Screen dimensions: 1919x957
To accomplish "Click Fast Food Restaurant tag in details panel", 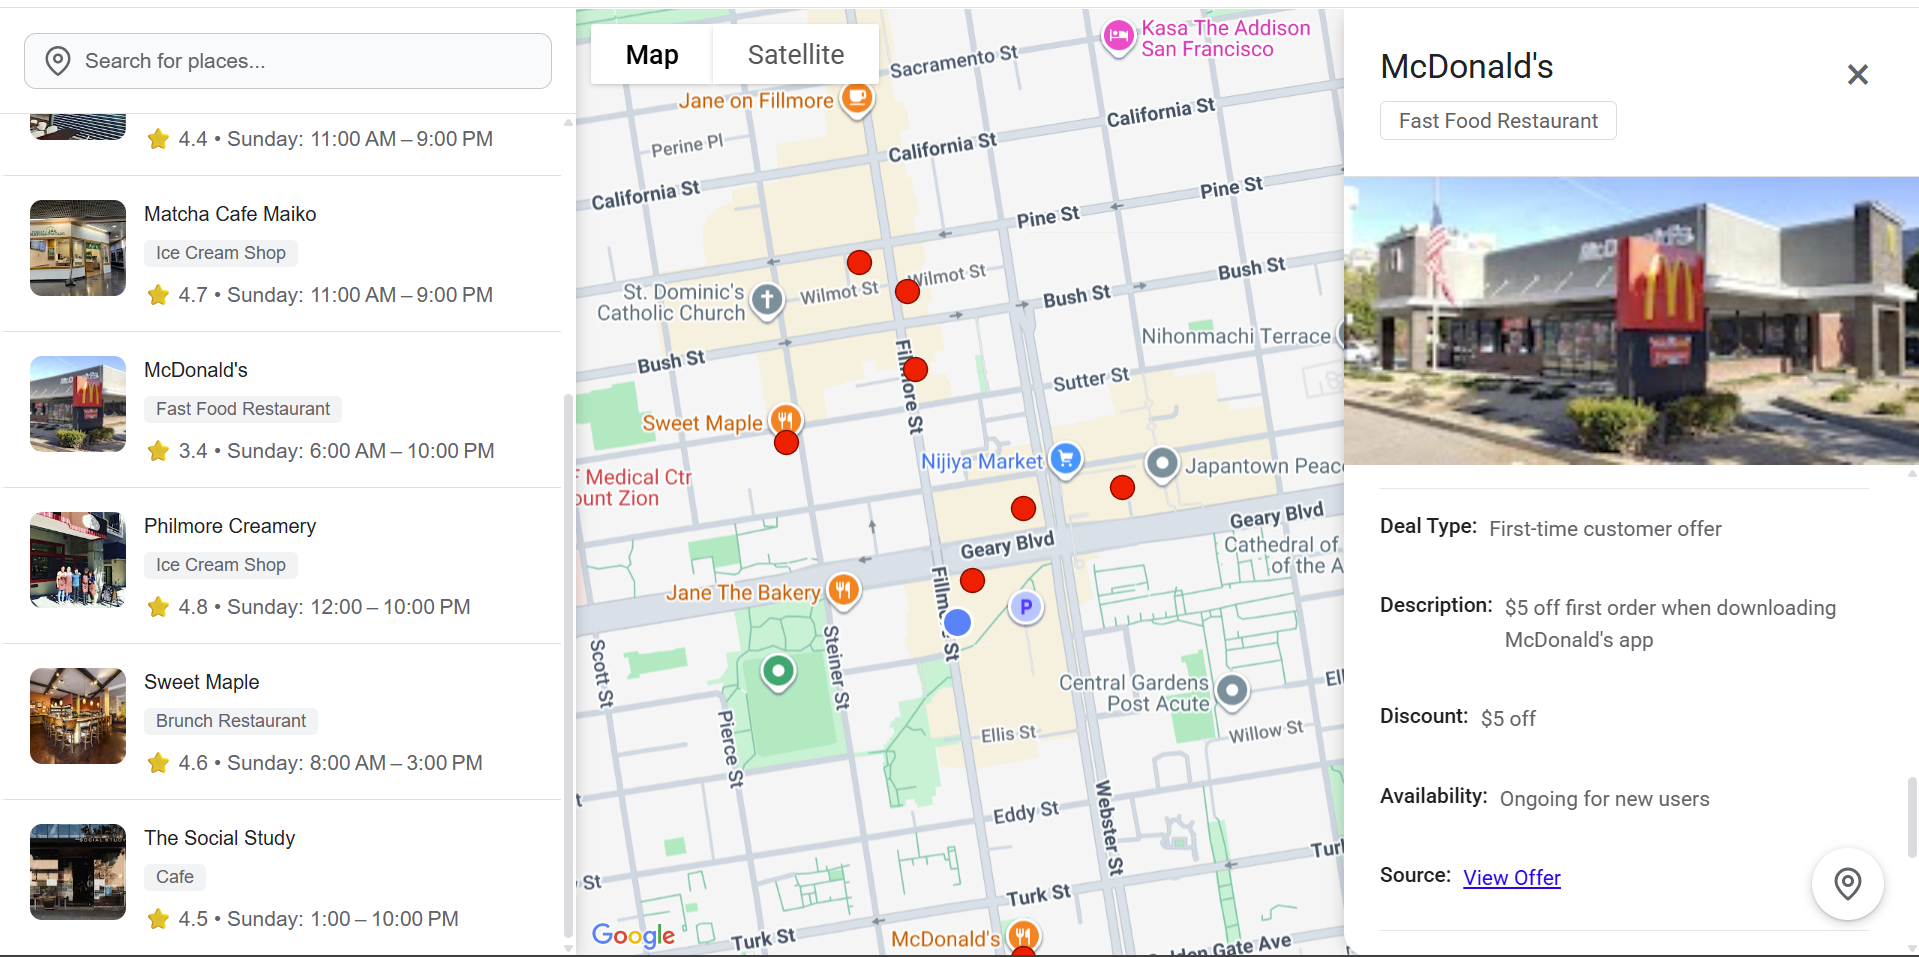I will click(1498, 121).
